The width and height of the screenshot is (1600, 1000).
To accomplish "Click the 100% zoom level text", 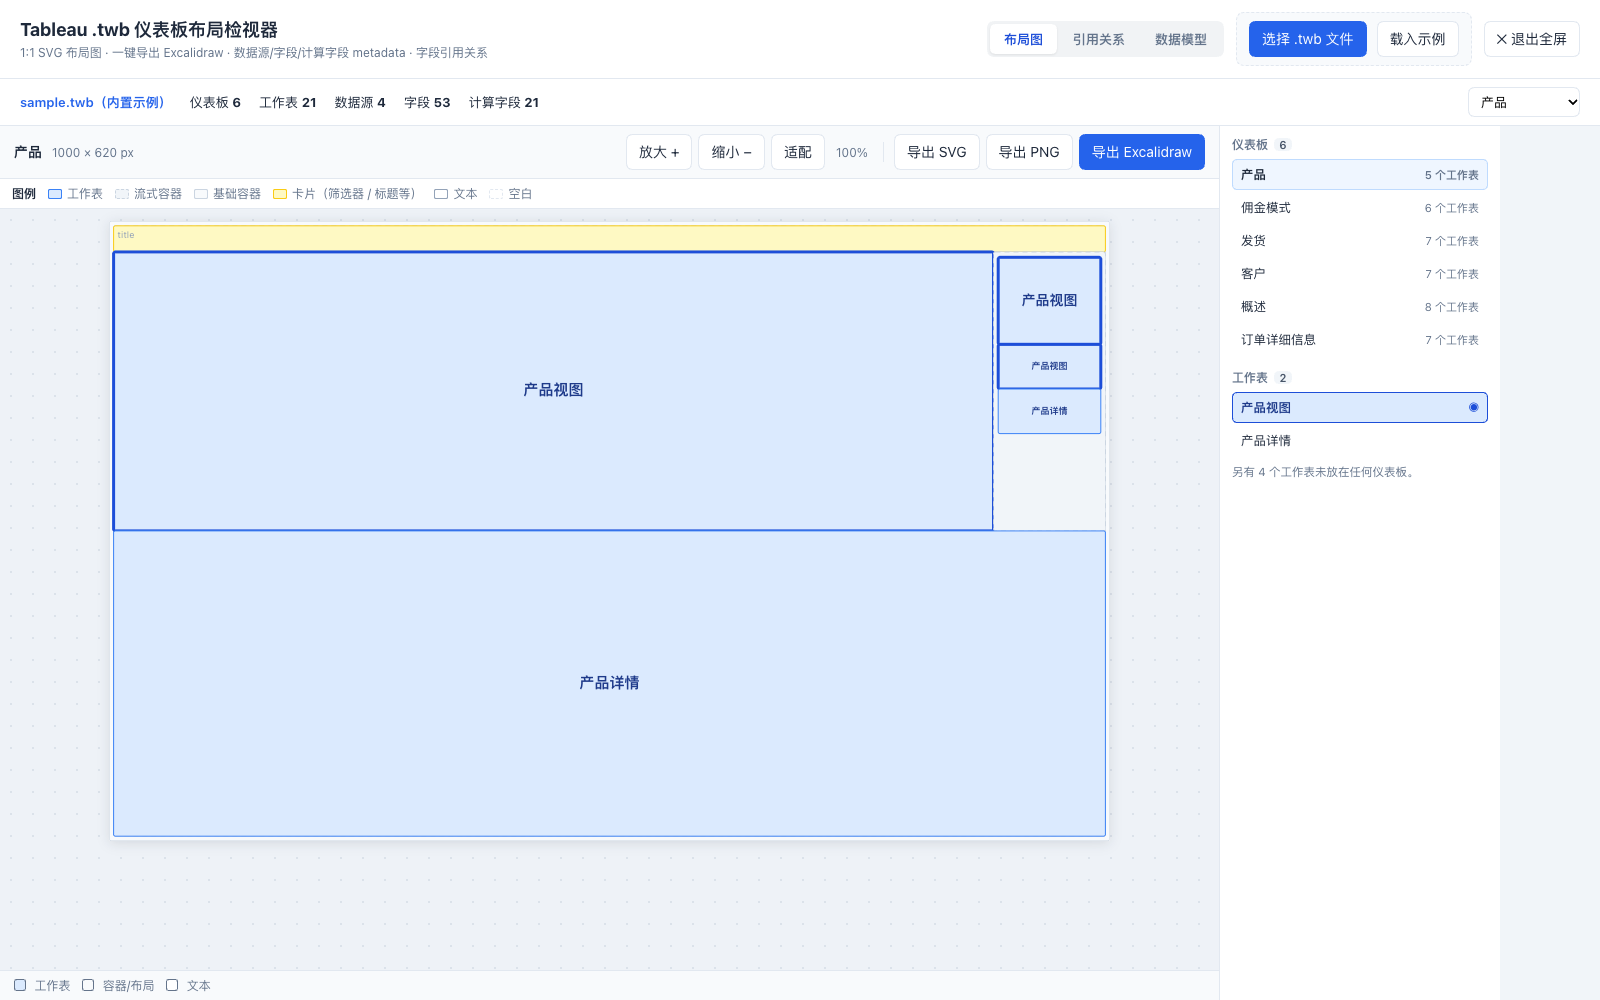I will (x=852, y=153).
